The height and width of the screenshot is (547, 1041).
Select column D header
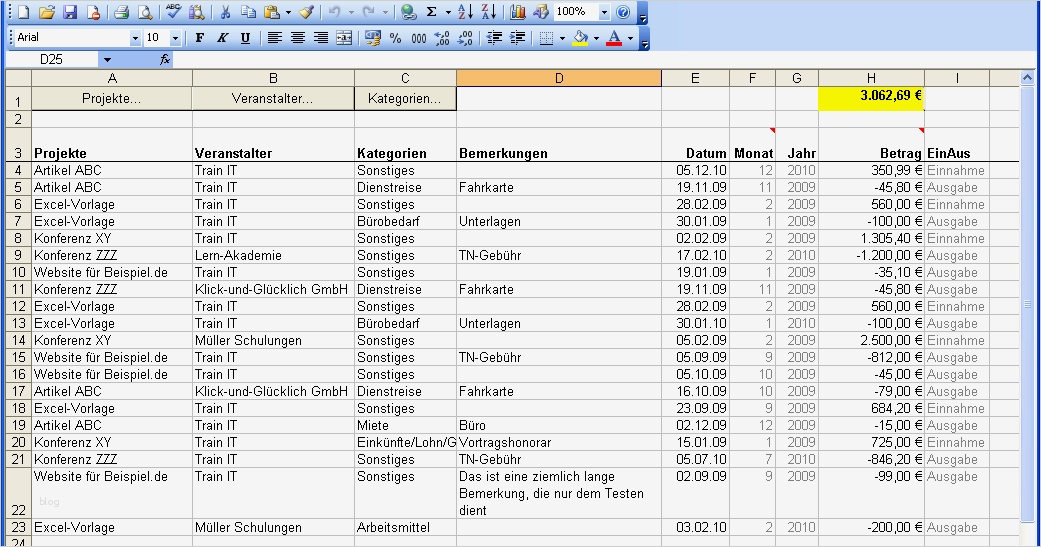click(x=559, y=78)
